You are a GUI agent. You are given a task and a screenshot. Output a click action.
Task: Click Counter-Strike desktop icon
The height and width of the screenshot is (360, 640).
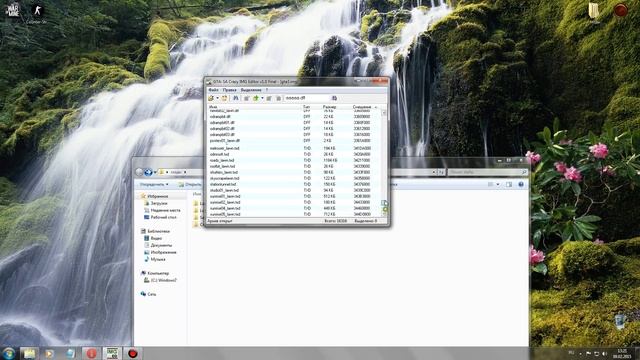coord(37,12)
